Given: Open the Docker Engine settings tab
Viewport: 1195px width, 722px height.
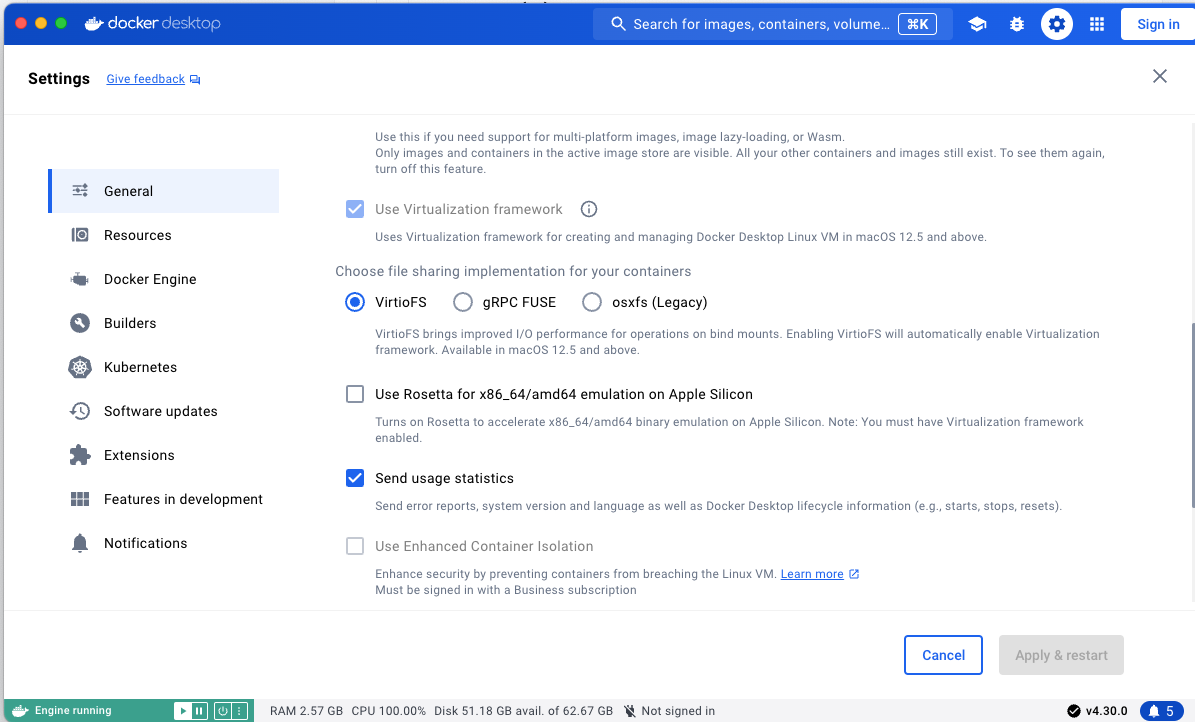Looking at the screenshot, I should click(x=164, y=279).
